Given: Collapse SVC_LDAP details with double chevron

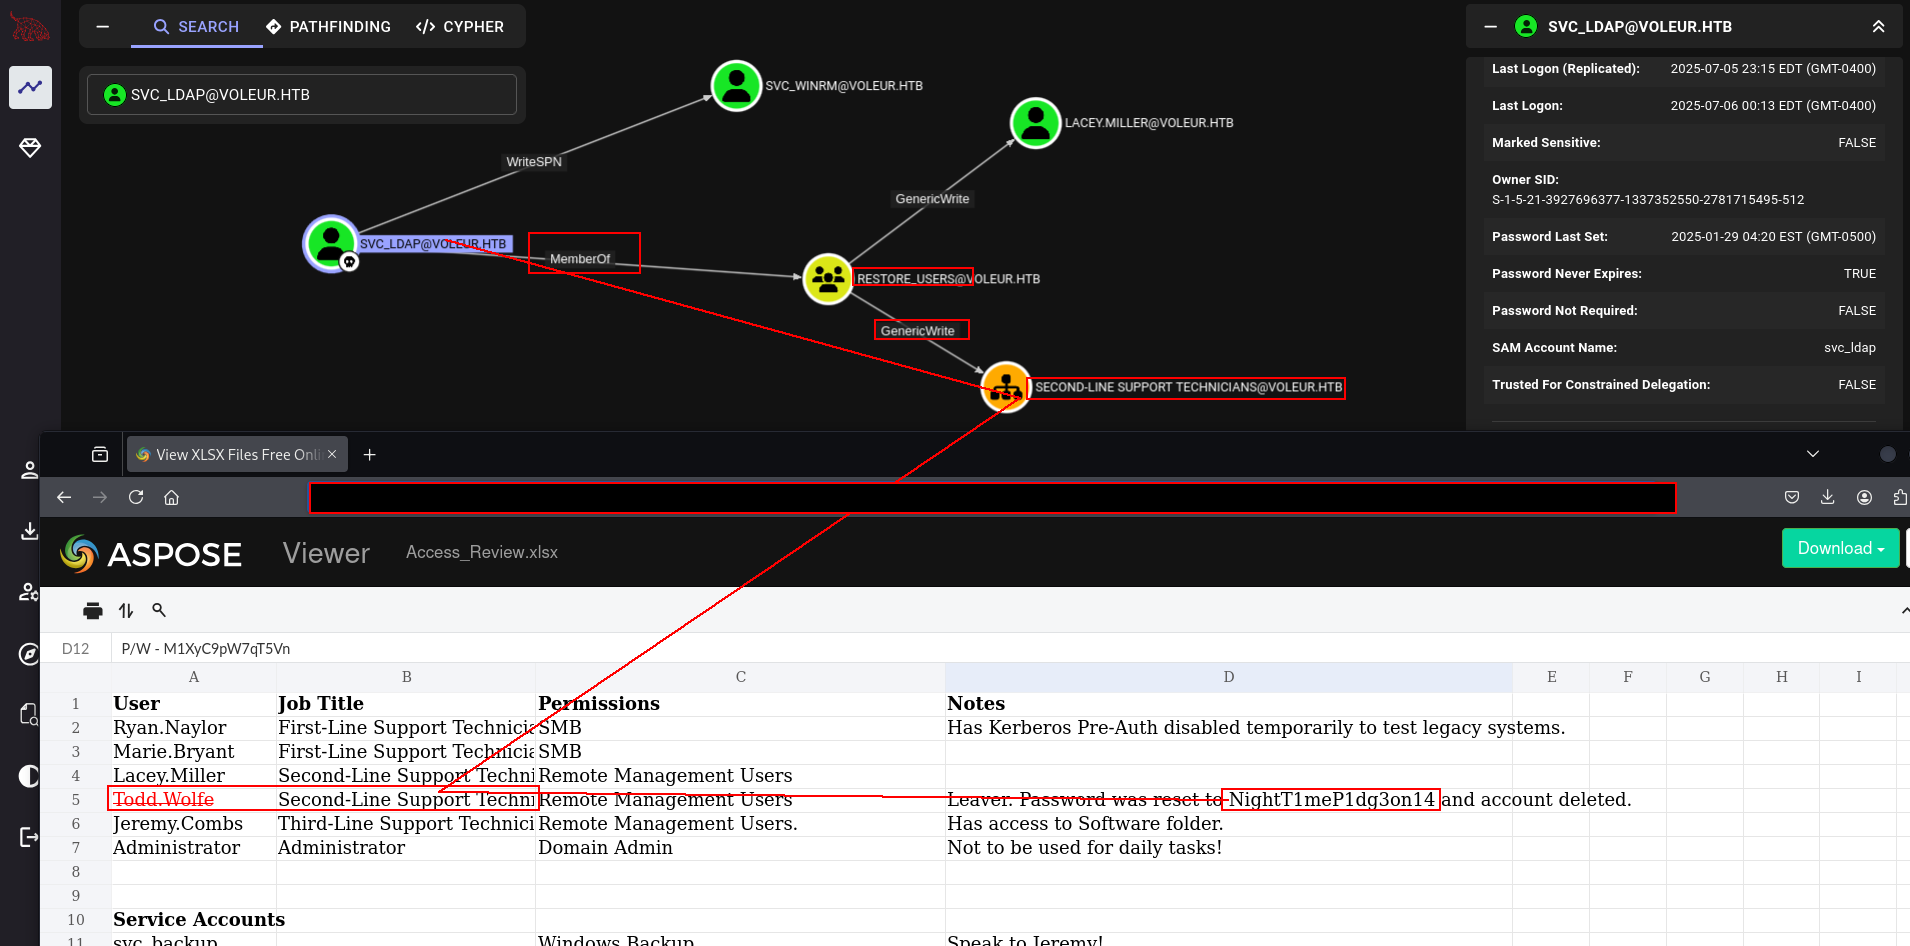Looking at the screenshot, I should [x=1878, y=27].
